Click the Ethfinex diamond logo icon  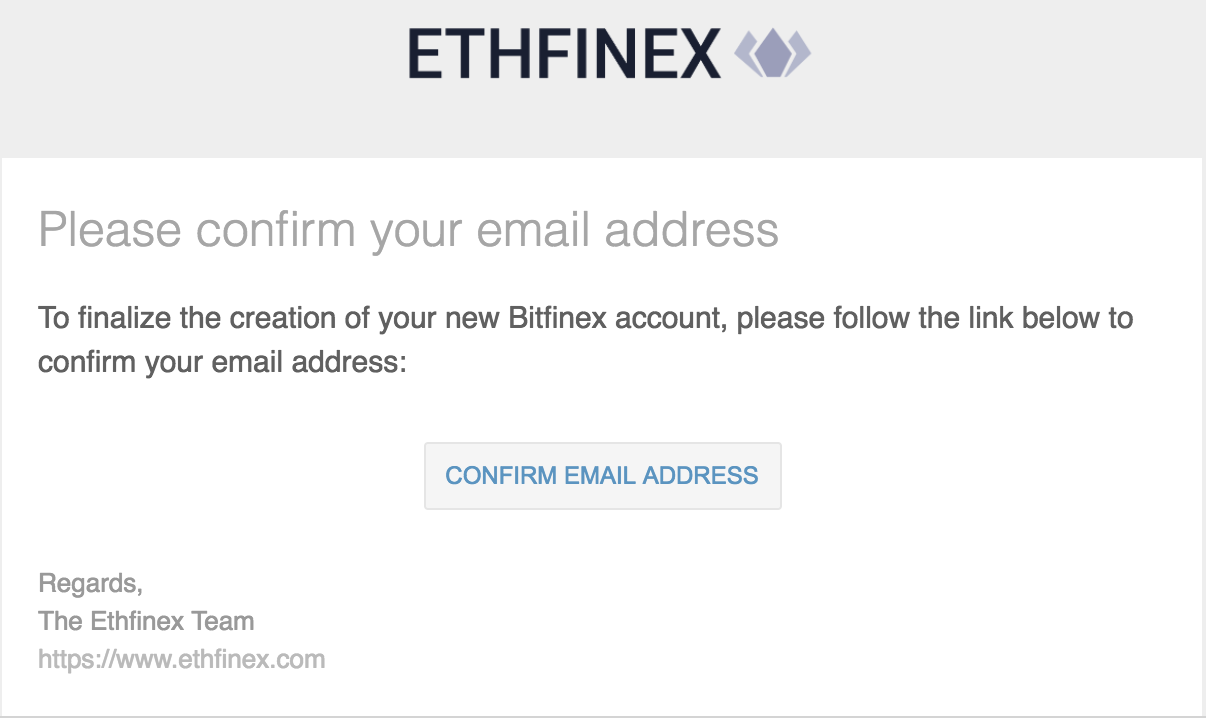(772, 53)
